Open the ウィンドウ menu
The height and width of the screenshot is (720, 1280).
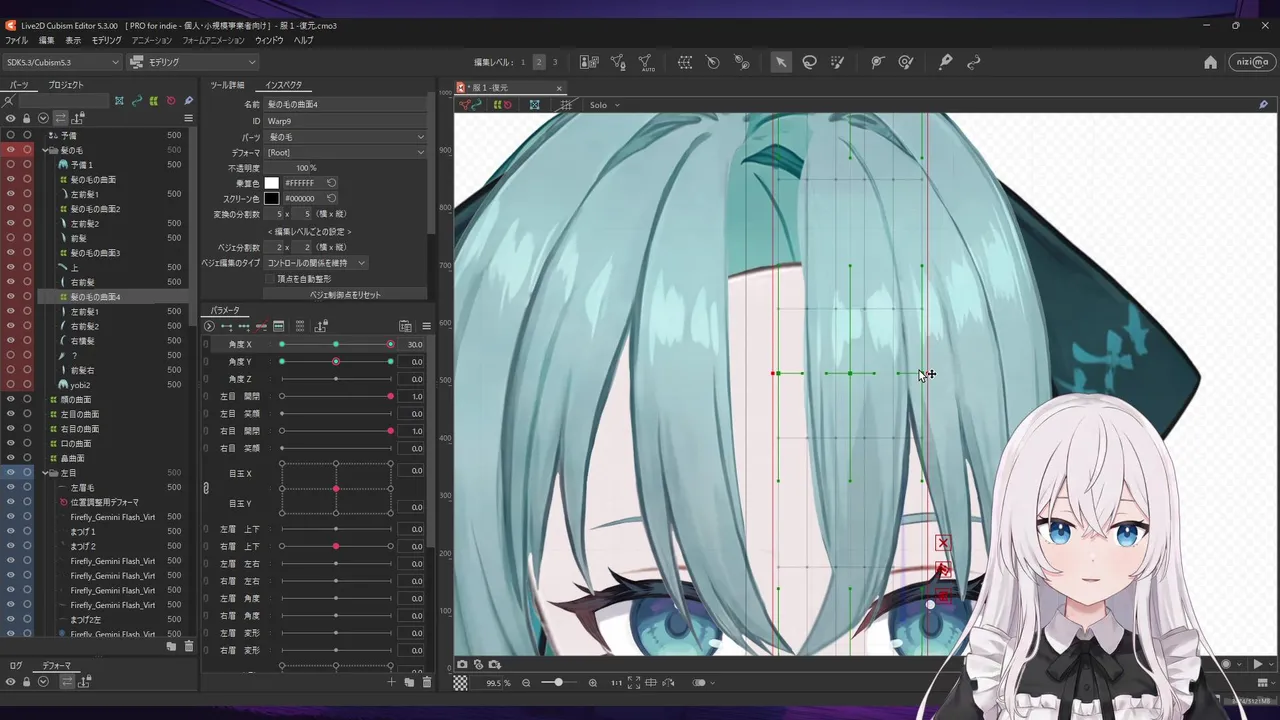[269, 41]
